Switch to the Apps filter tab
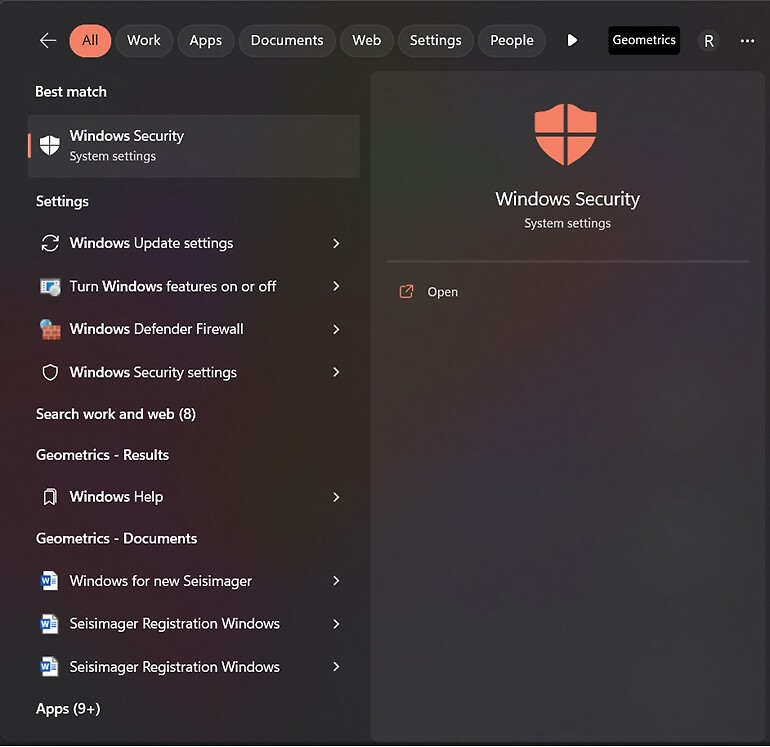The image size is (770, 747). click(x=205, y=40)
